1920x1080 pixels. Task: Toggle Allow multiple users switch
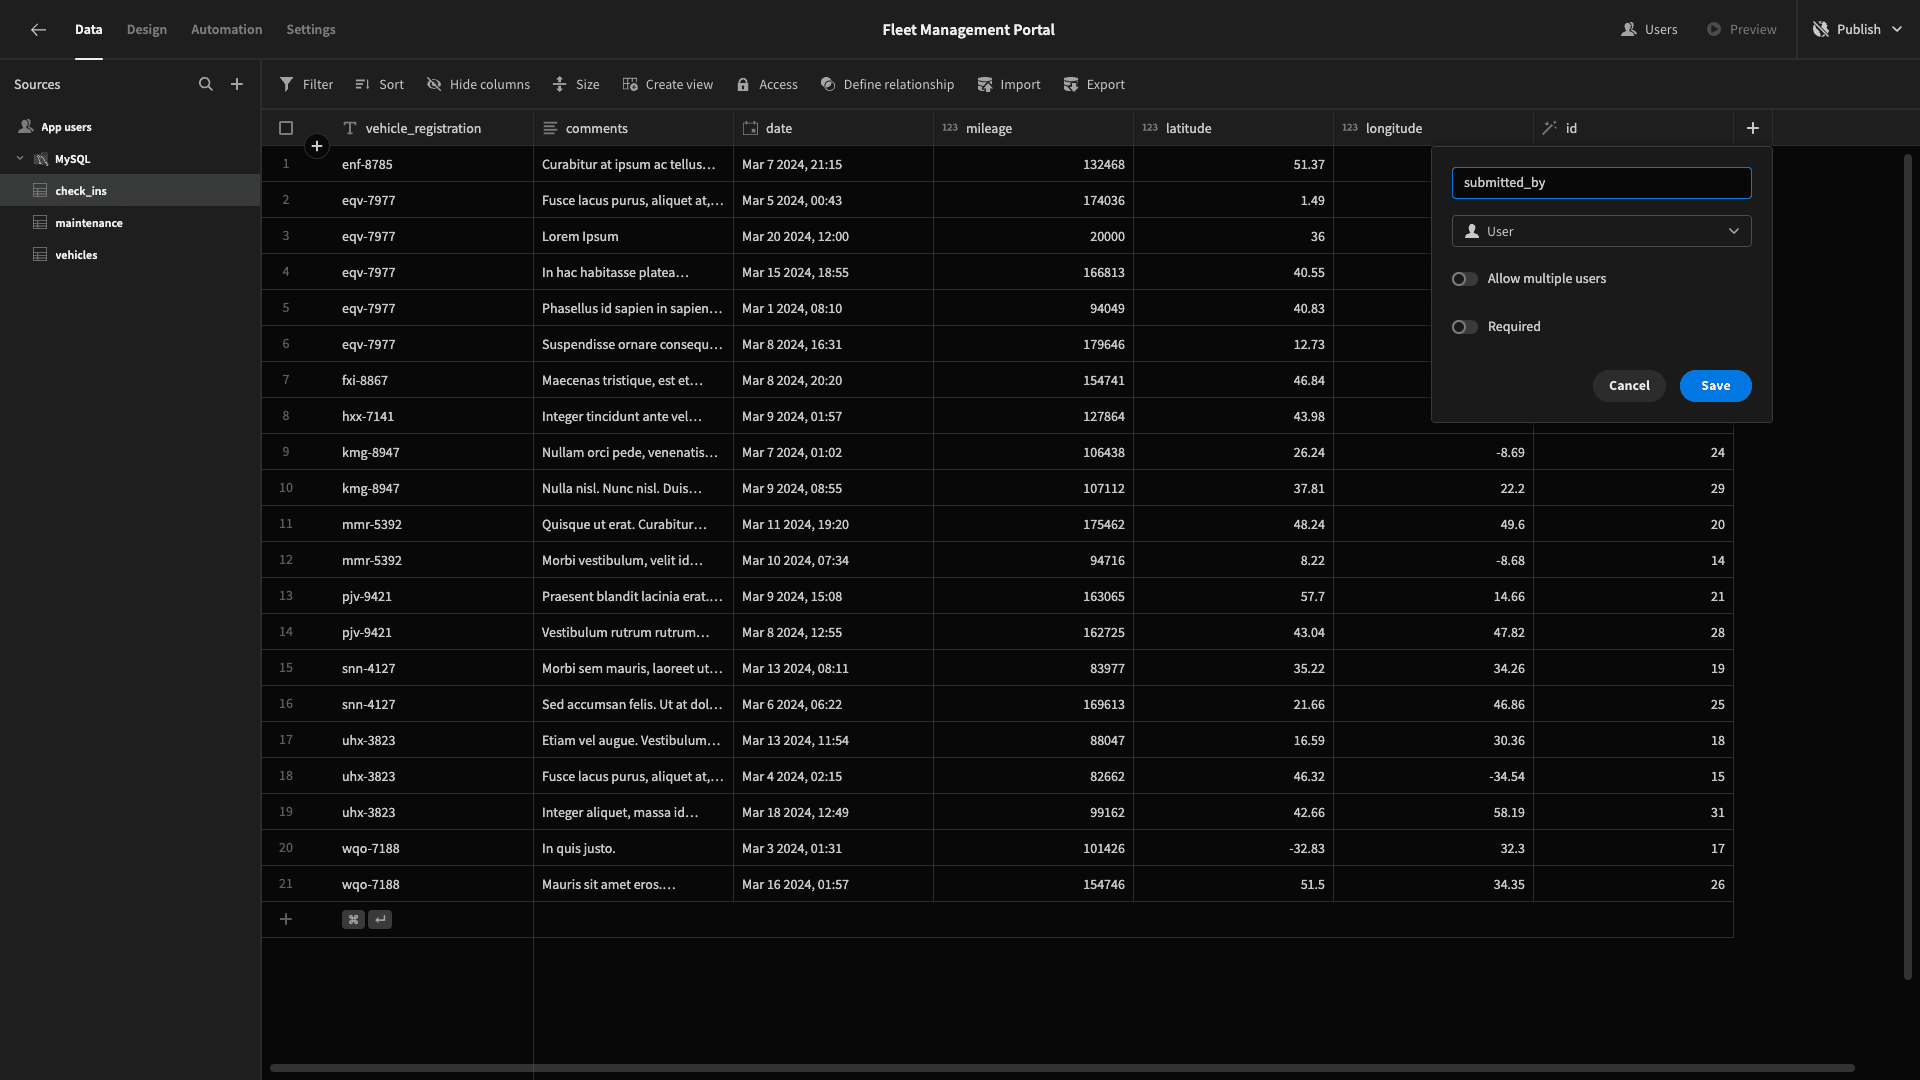pos(1465,279)
